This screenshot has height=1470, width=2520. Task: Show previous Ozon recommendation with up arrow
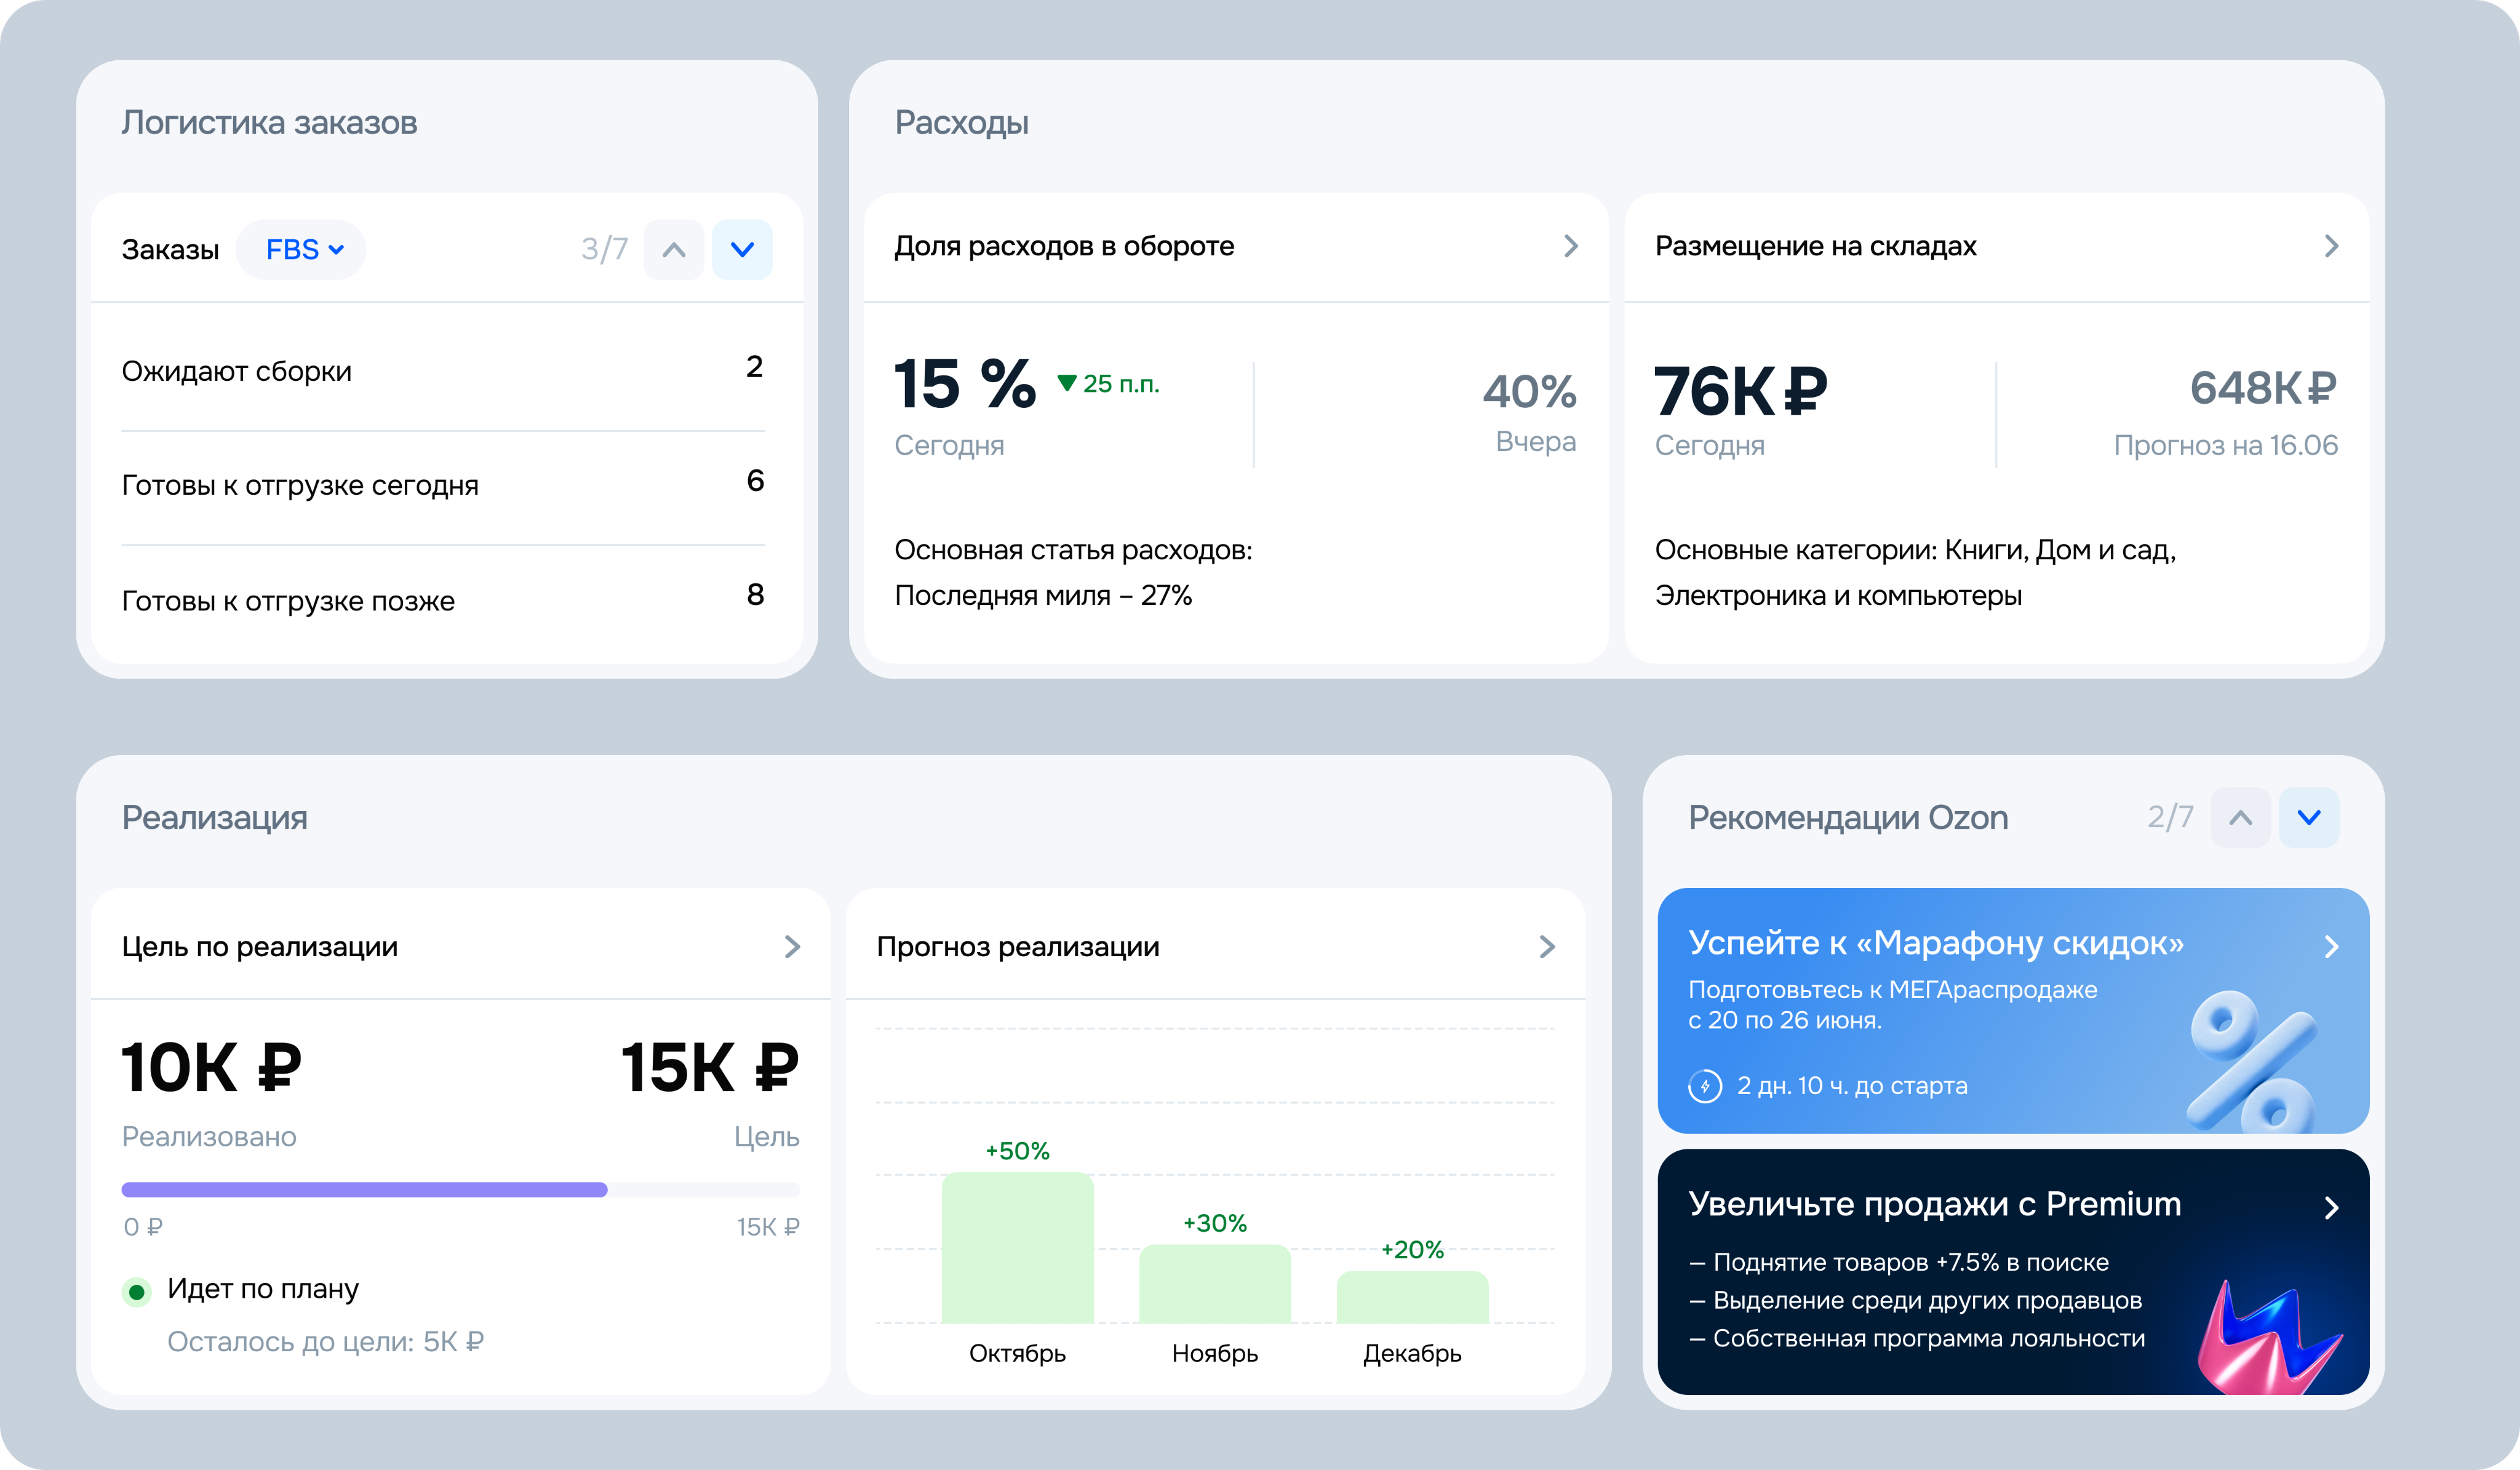point(2240,818)
